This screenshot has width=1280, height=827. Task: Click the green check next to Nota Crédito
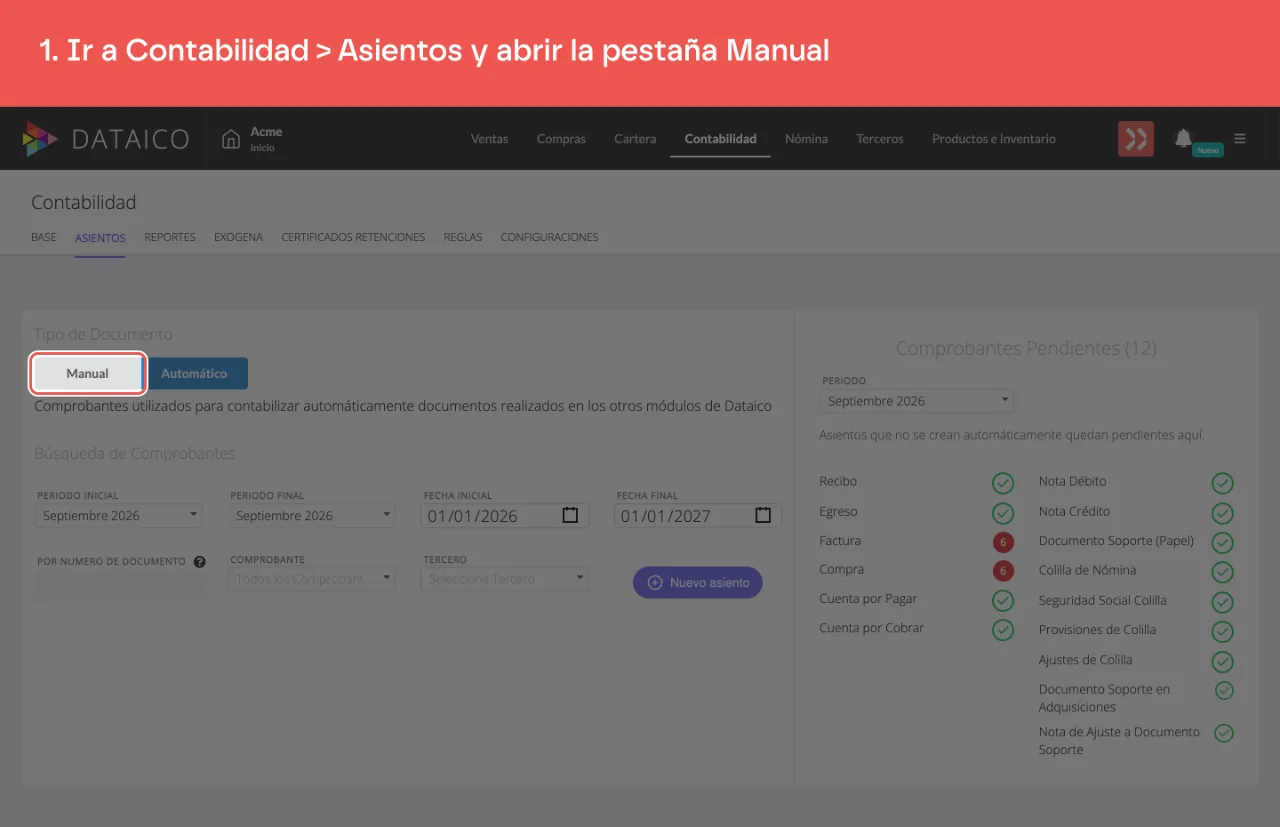(x=1222, y=513)
